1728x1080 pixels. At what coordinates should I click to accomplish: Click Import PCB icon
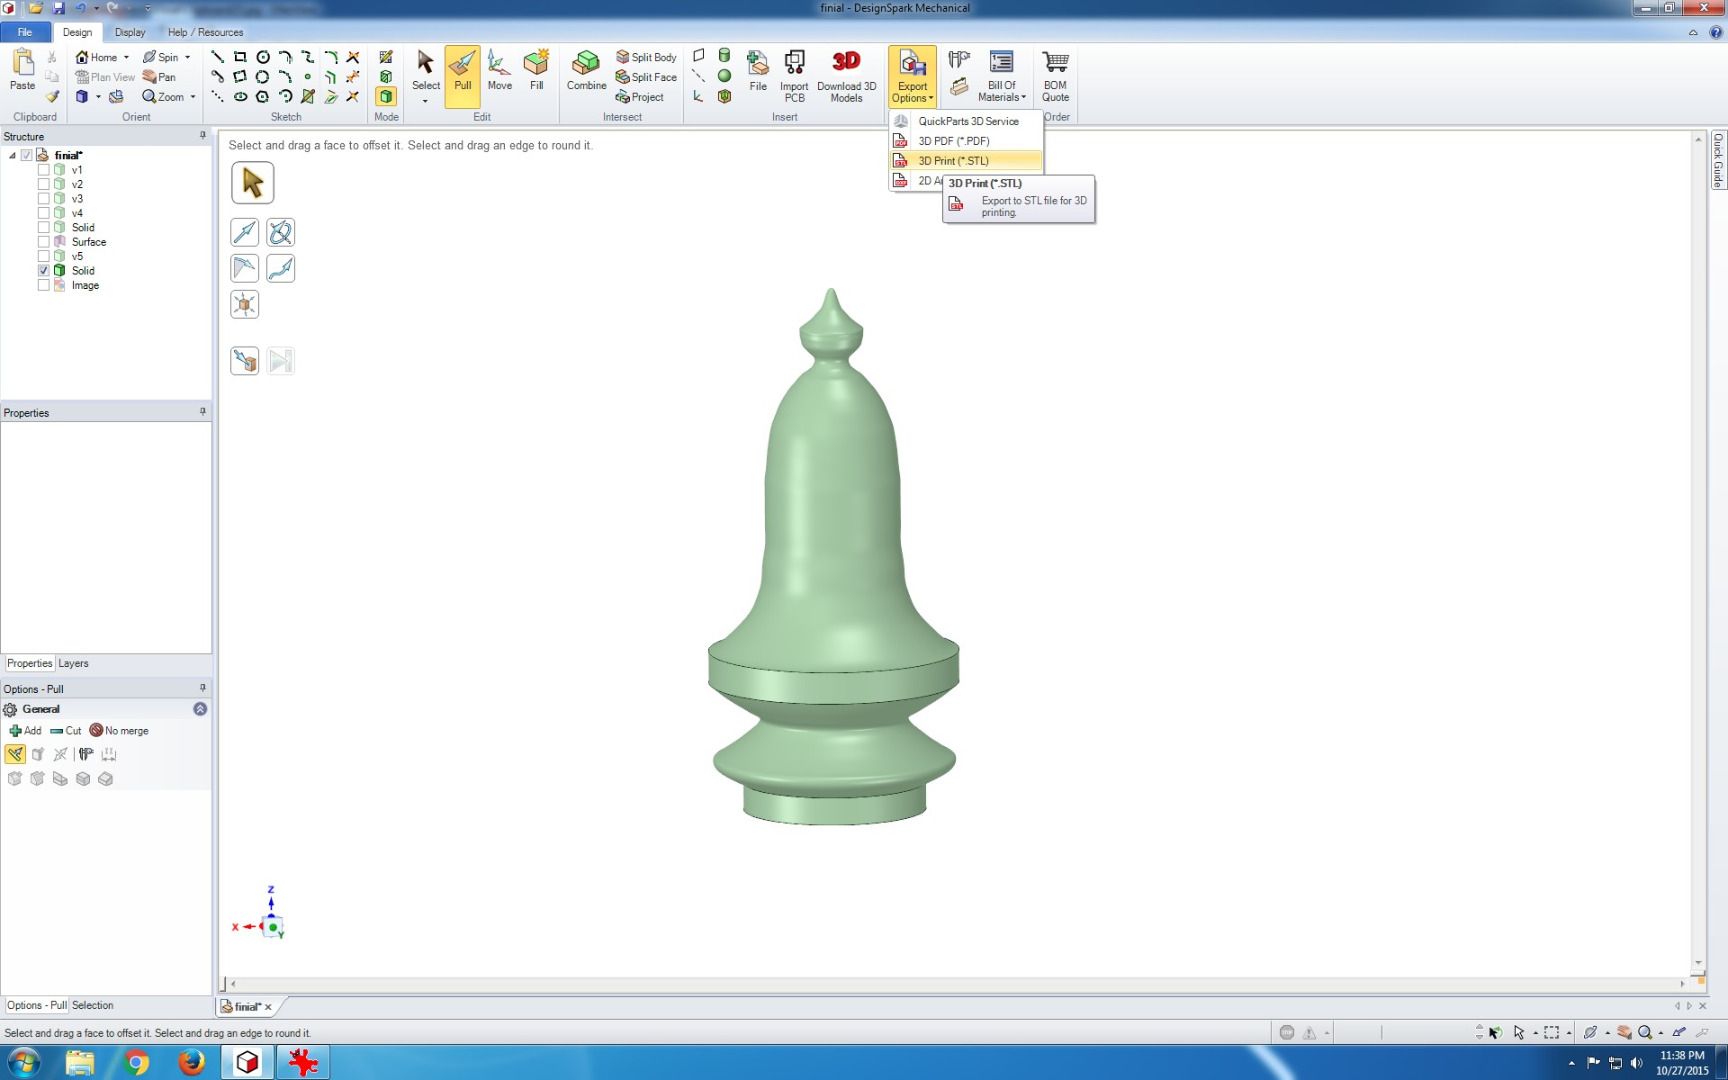(794, 76)
